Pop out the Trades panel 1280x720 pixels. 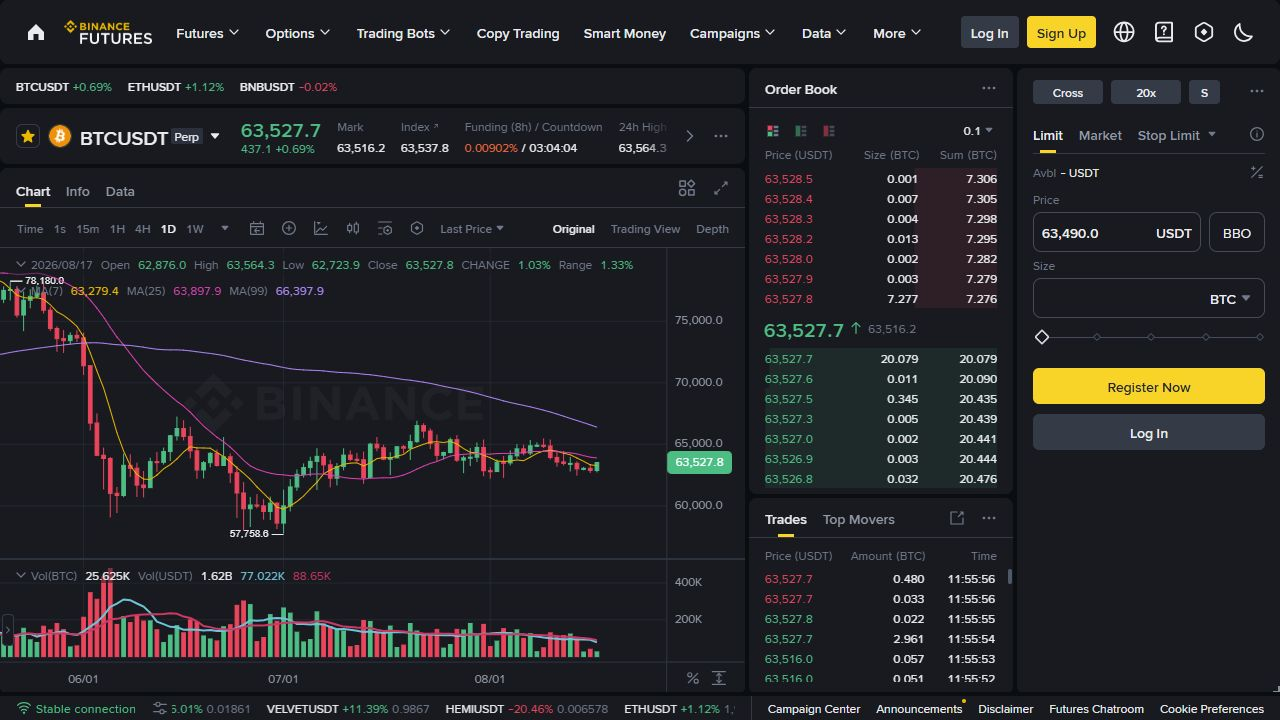[957, 518]
